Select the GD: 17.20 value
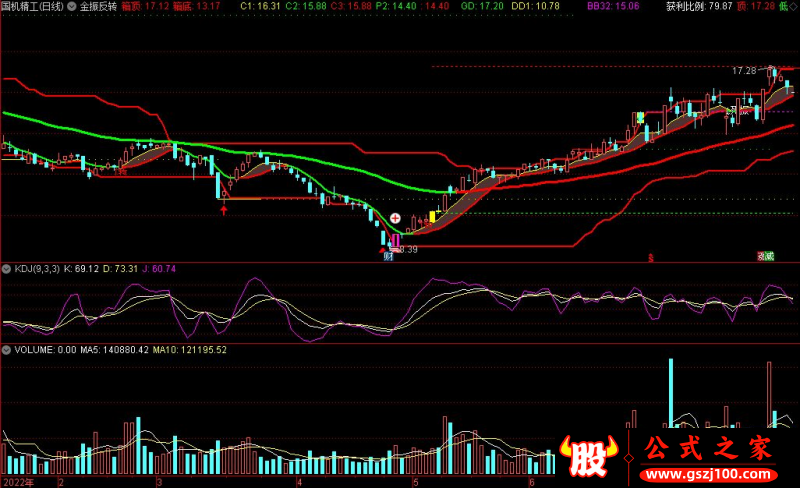 pyautogui.click(x=482, y=7)
